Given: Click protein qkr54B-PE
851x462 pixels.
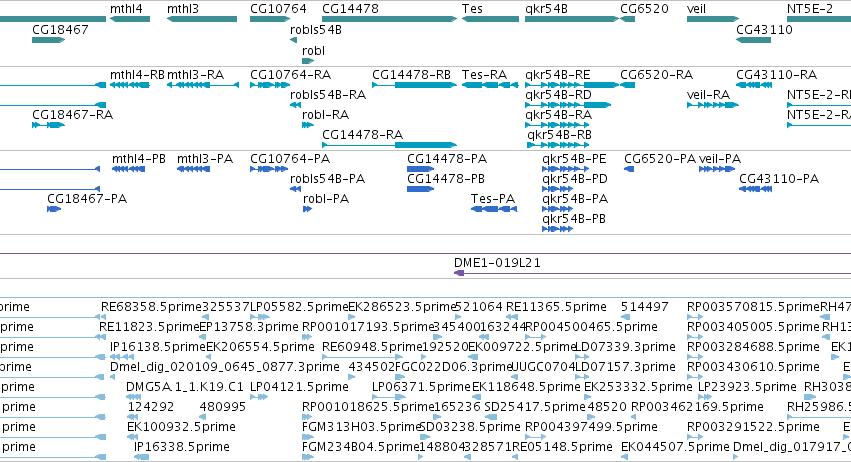Looking at the screenshot, I should (x=574, y=159).
